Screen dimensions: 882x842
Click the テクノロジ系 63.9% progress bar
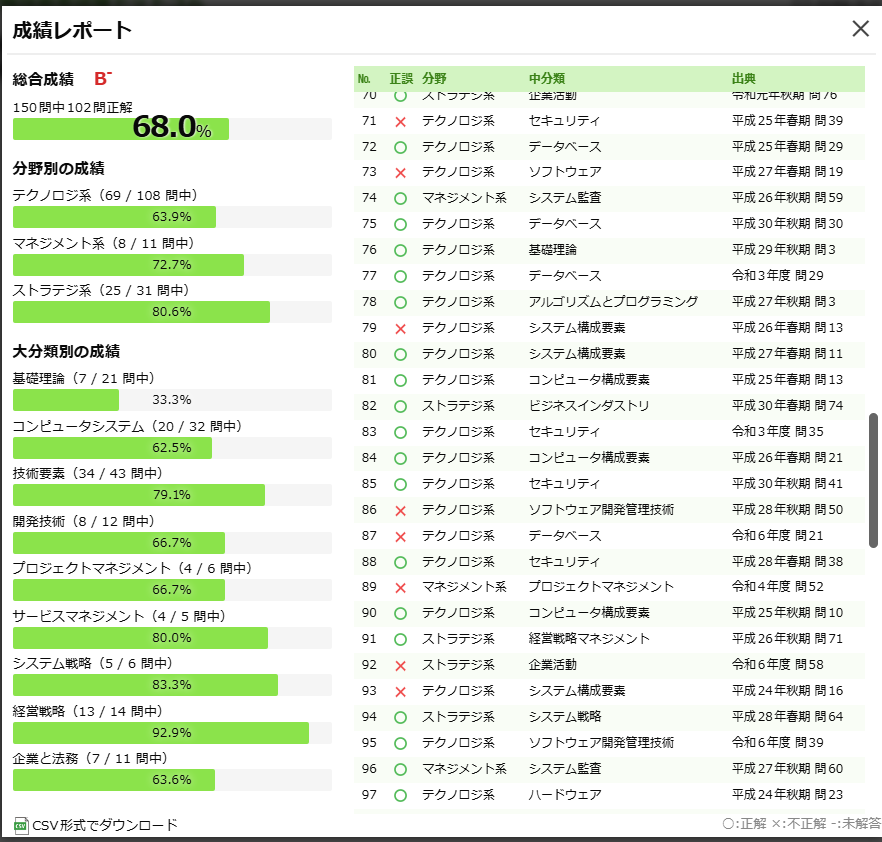172,217
